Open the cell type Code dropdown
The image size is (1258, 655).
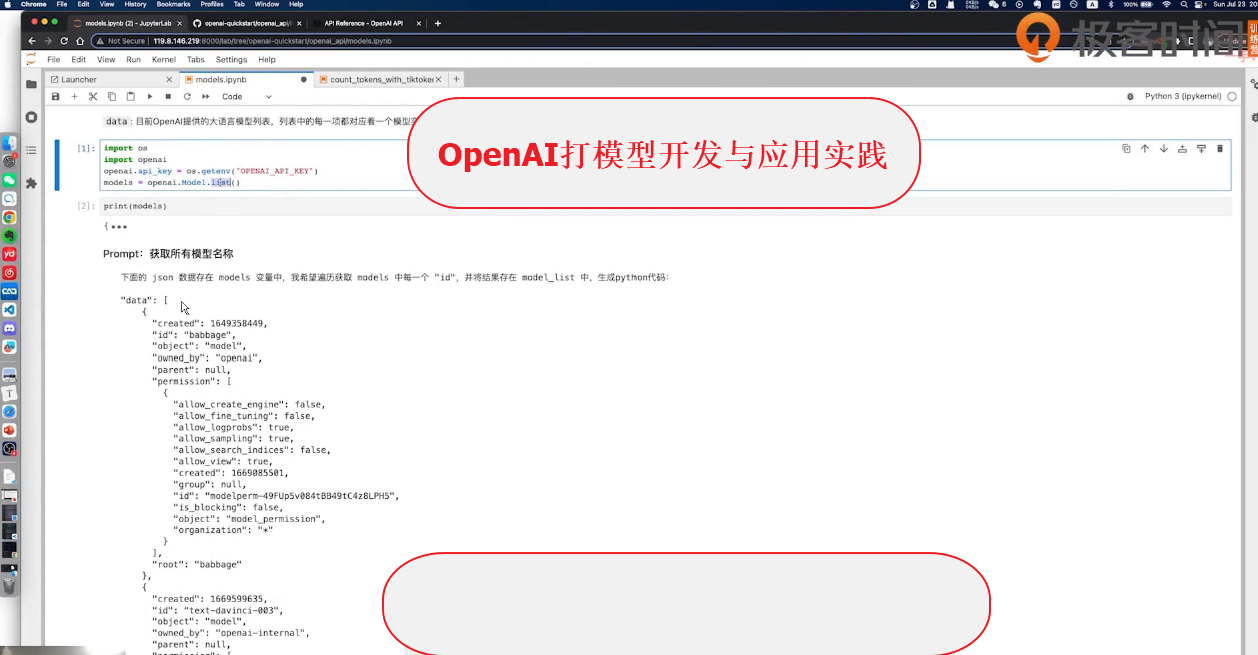tap(246, 97)
